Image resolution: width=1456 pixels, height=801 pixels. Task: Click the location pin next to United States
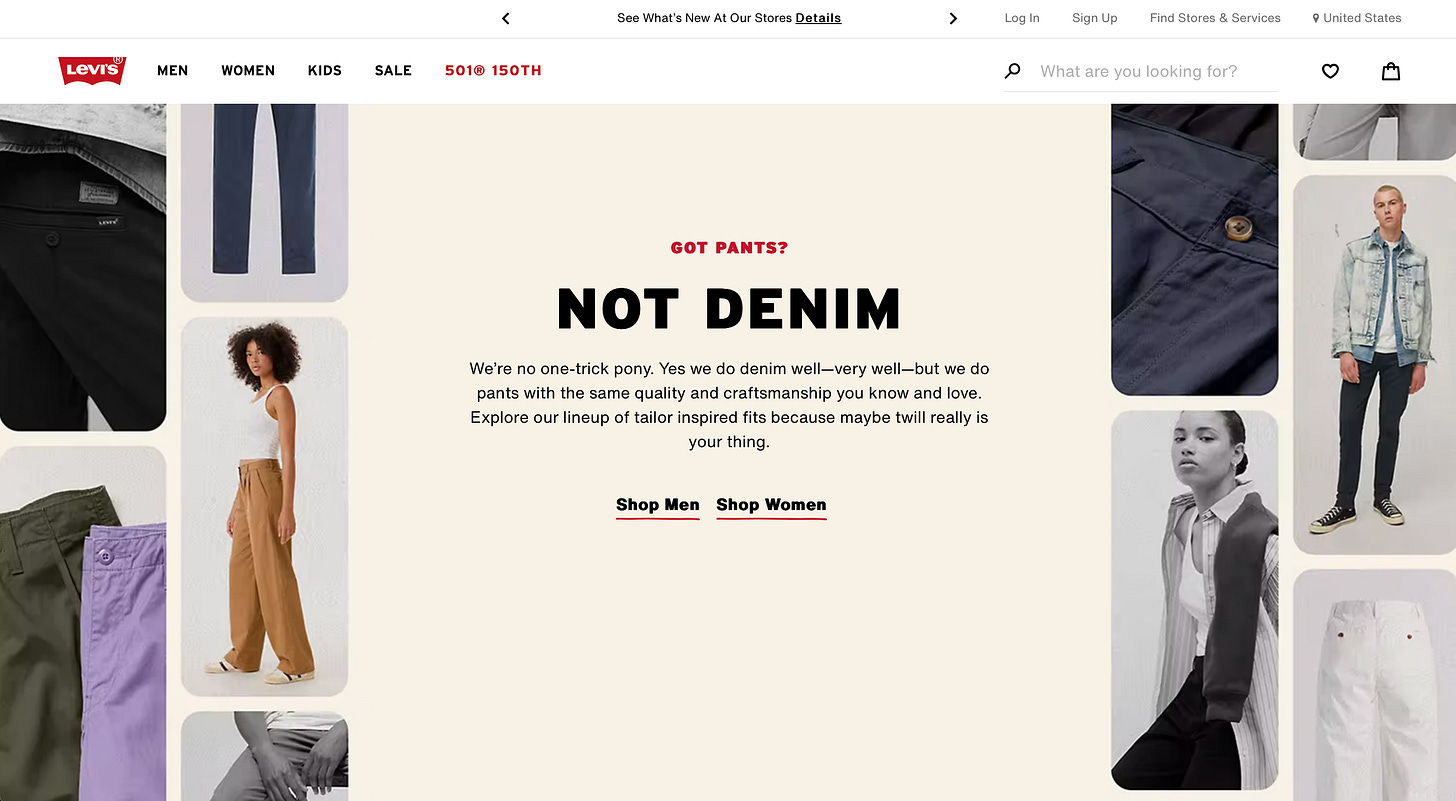(x=1315, y=17)
